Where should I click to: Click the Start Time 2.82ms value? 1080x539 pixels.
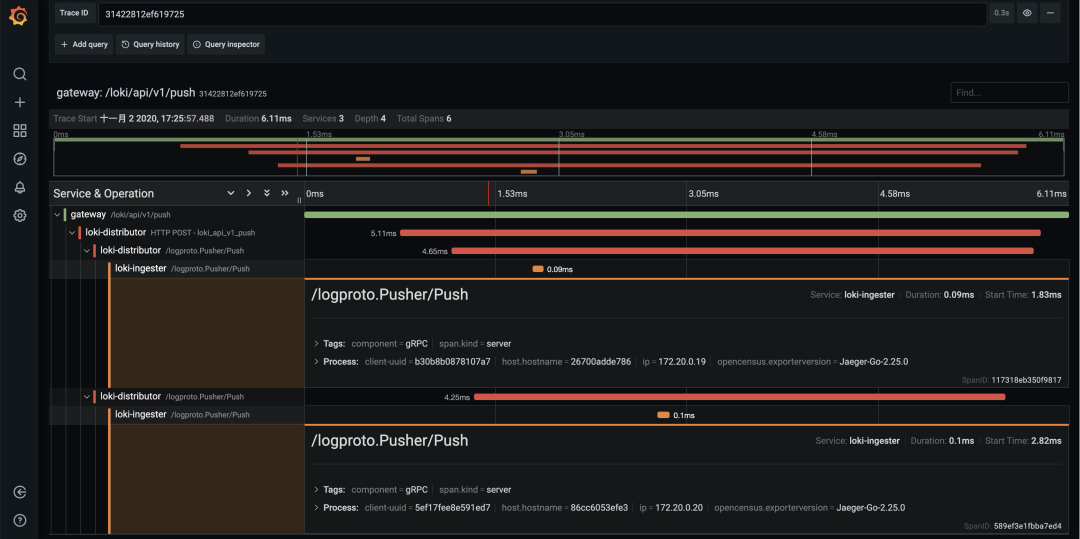(1046, 441)
